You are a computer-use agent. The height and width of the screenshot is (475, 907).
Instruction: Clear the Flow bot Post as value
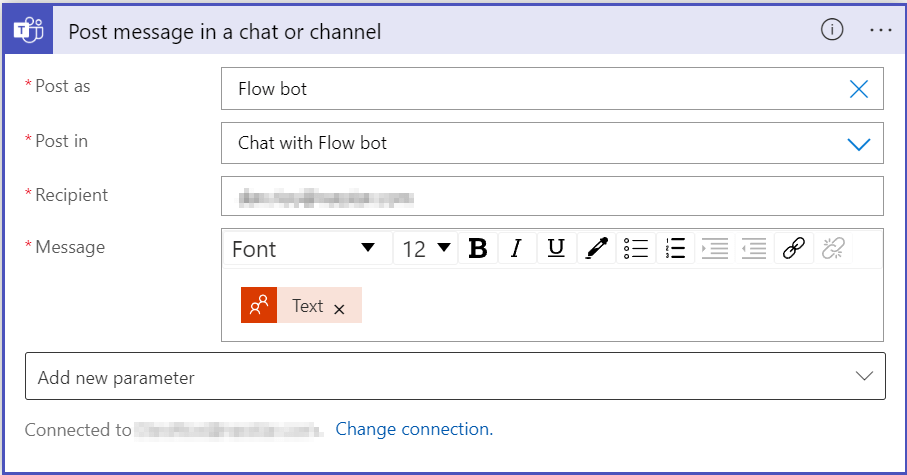858,89
